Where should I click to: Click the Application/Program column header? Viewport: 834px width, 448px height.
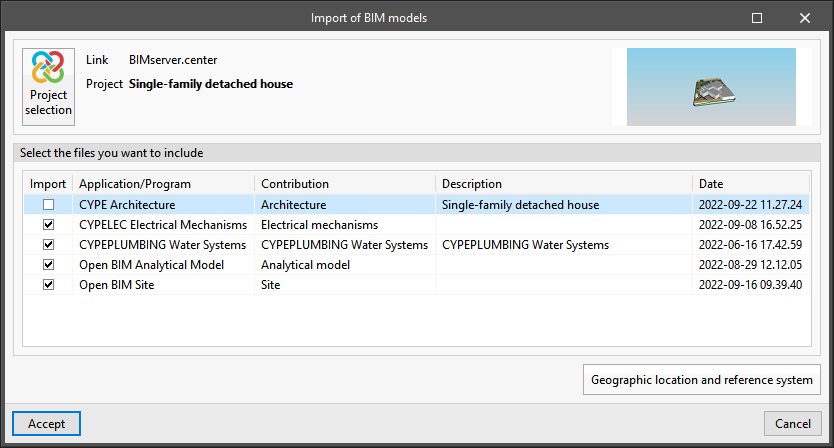134,184
